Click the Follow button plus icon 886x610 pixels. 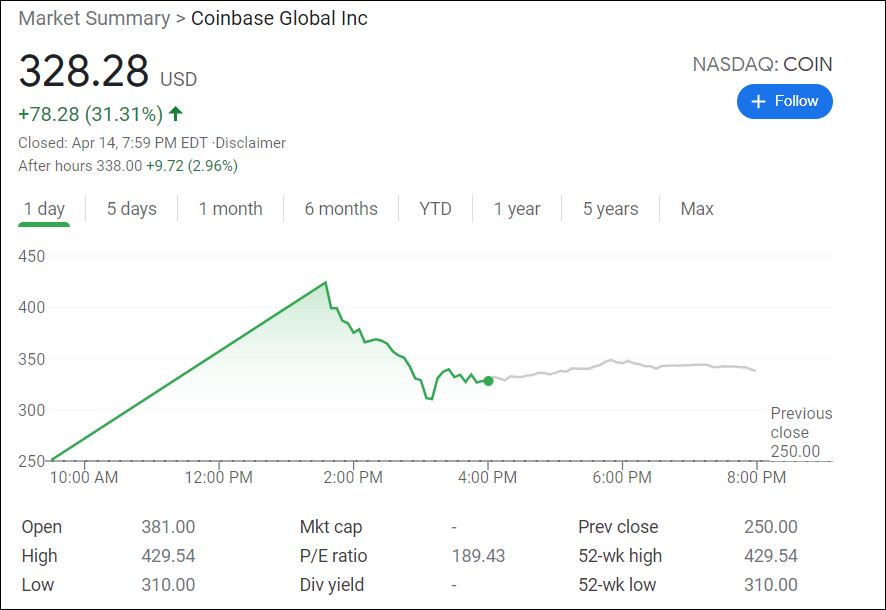758,102
